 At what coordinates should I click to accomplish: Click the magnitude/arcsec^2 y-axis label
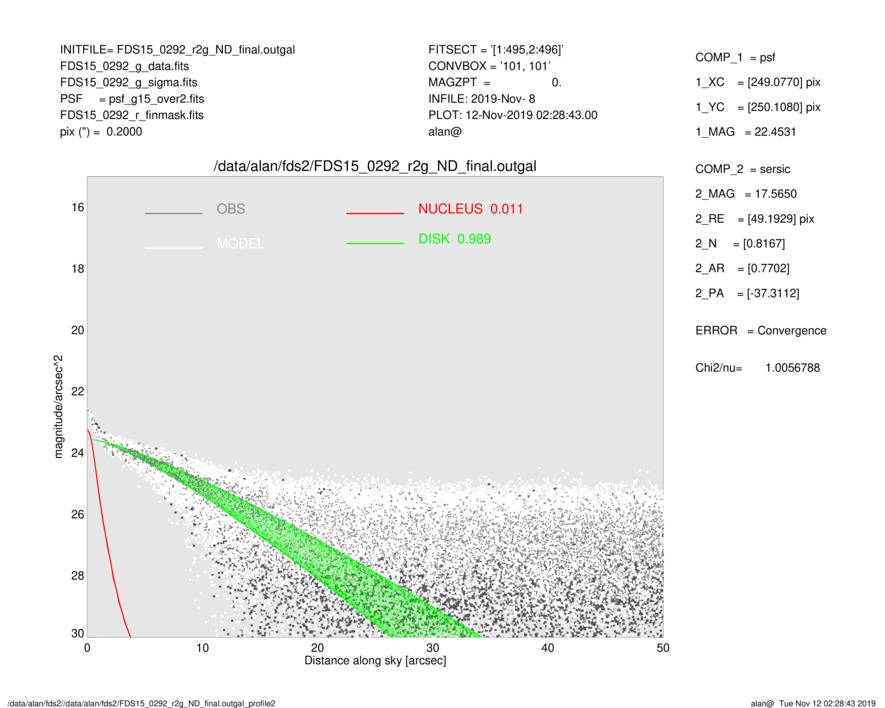click(x=59, y=407)
